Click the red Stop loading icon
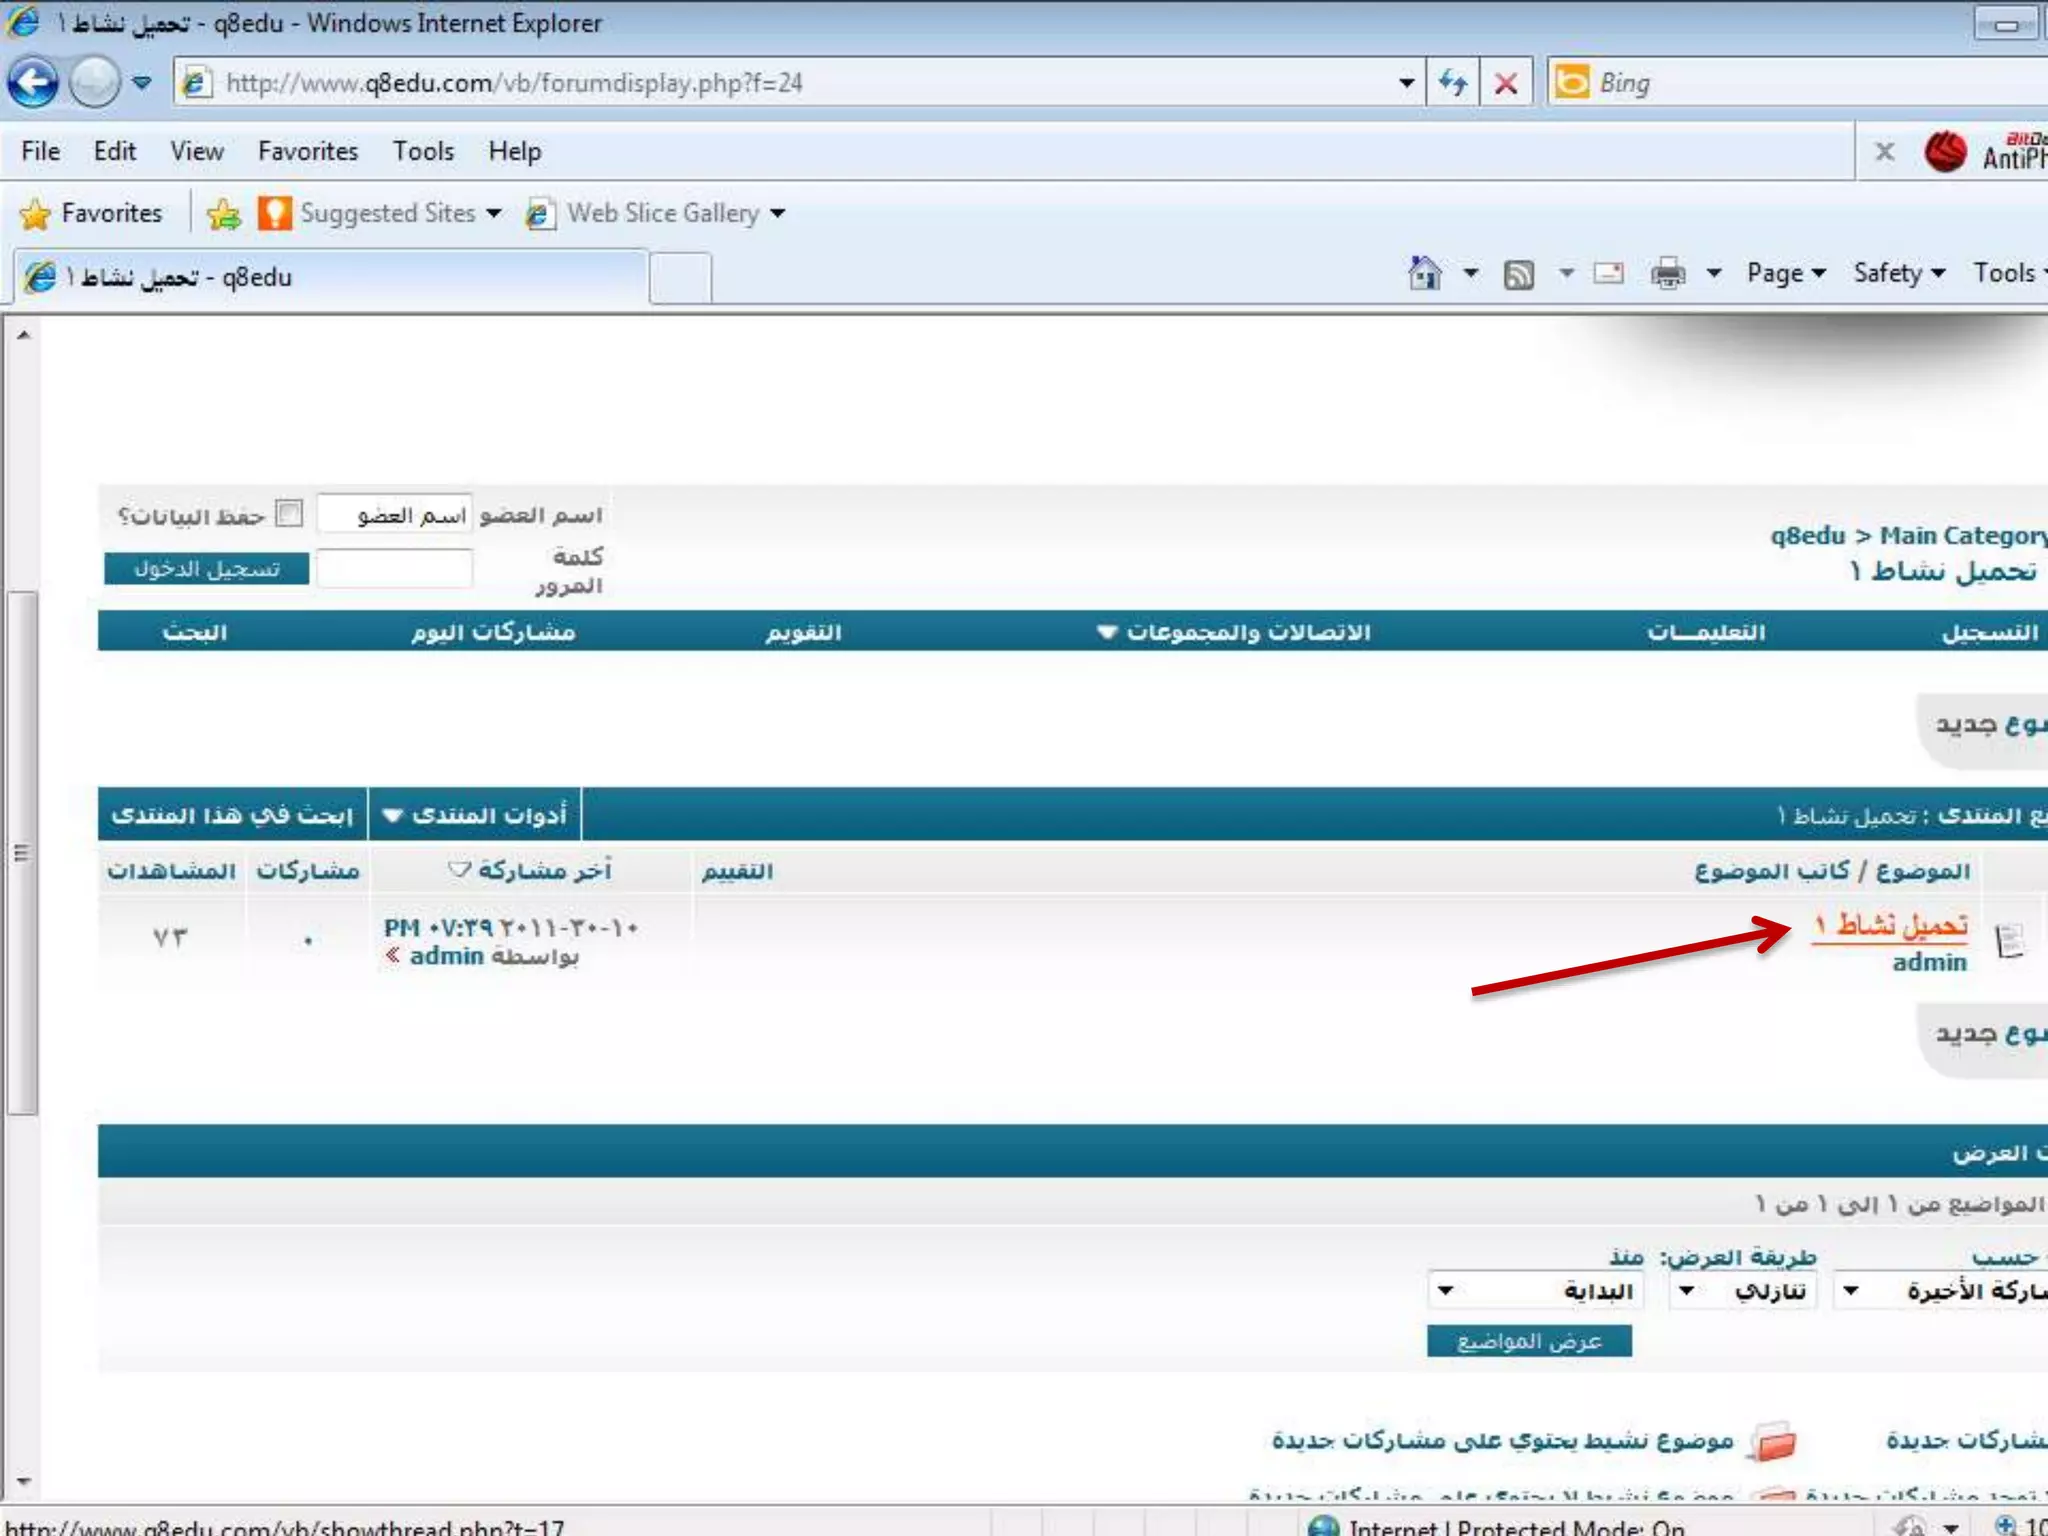The height and width of the screenshot is (1536, 2048). coord(1505,83)
